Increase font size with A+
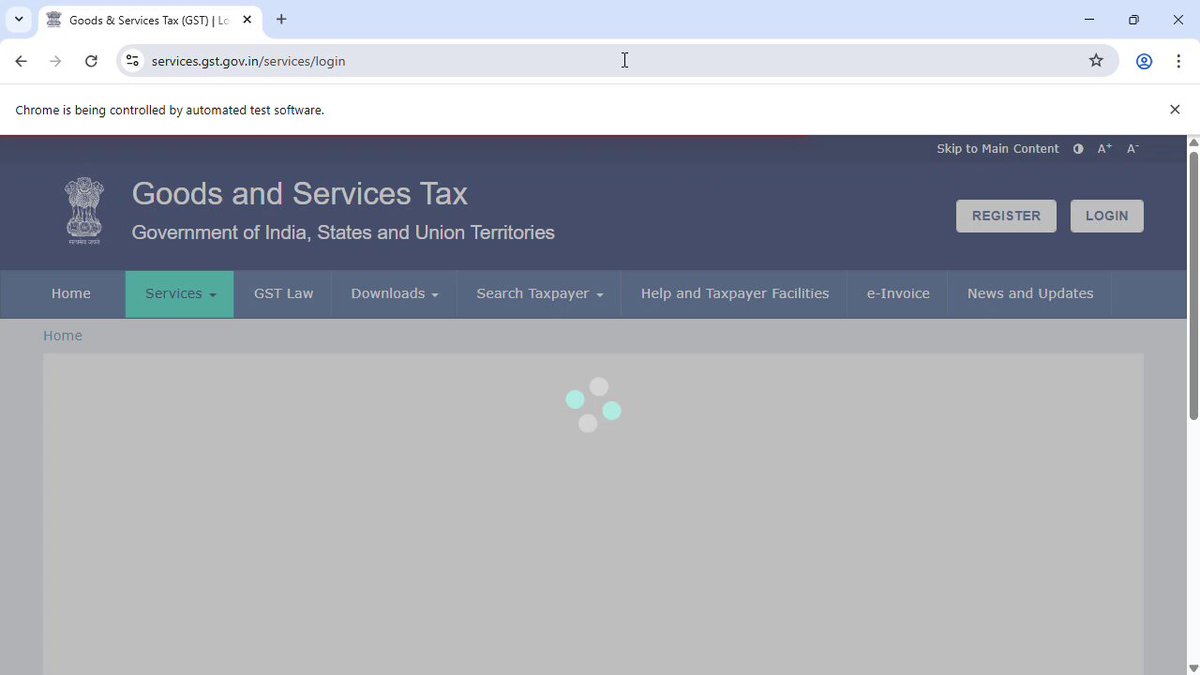Image resolution: width=1200 pixels, height=675 pixels. (x=1104, y=149)
